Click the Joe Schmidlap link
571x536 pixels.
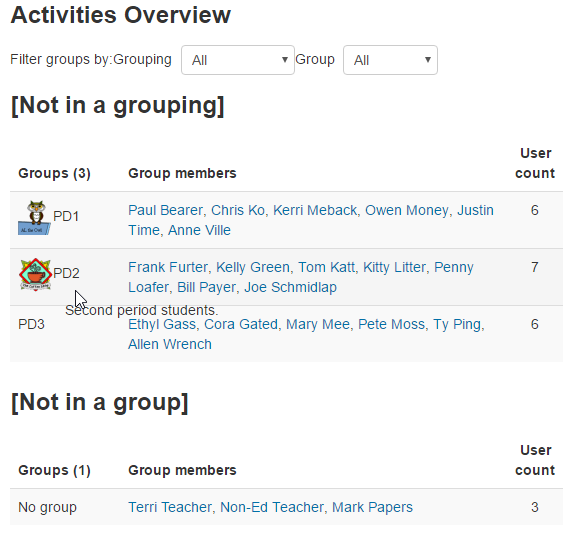pos(290,287)
